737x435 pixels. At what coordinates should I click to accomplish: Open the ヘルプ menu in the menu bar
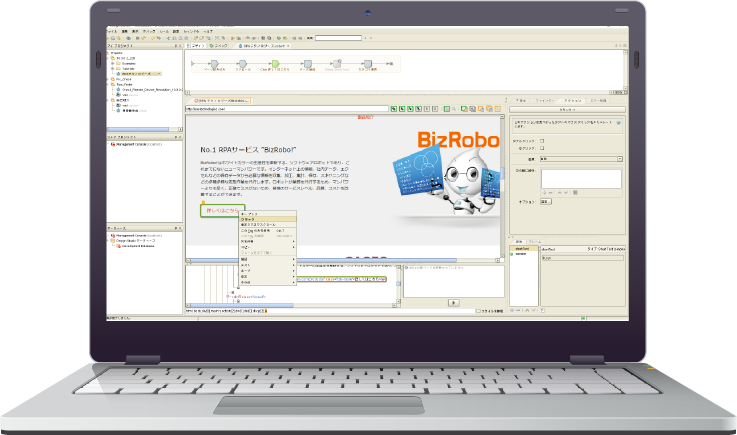208,31
